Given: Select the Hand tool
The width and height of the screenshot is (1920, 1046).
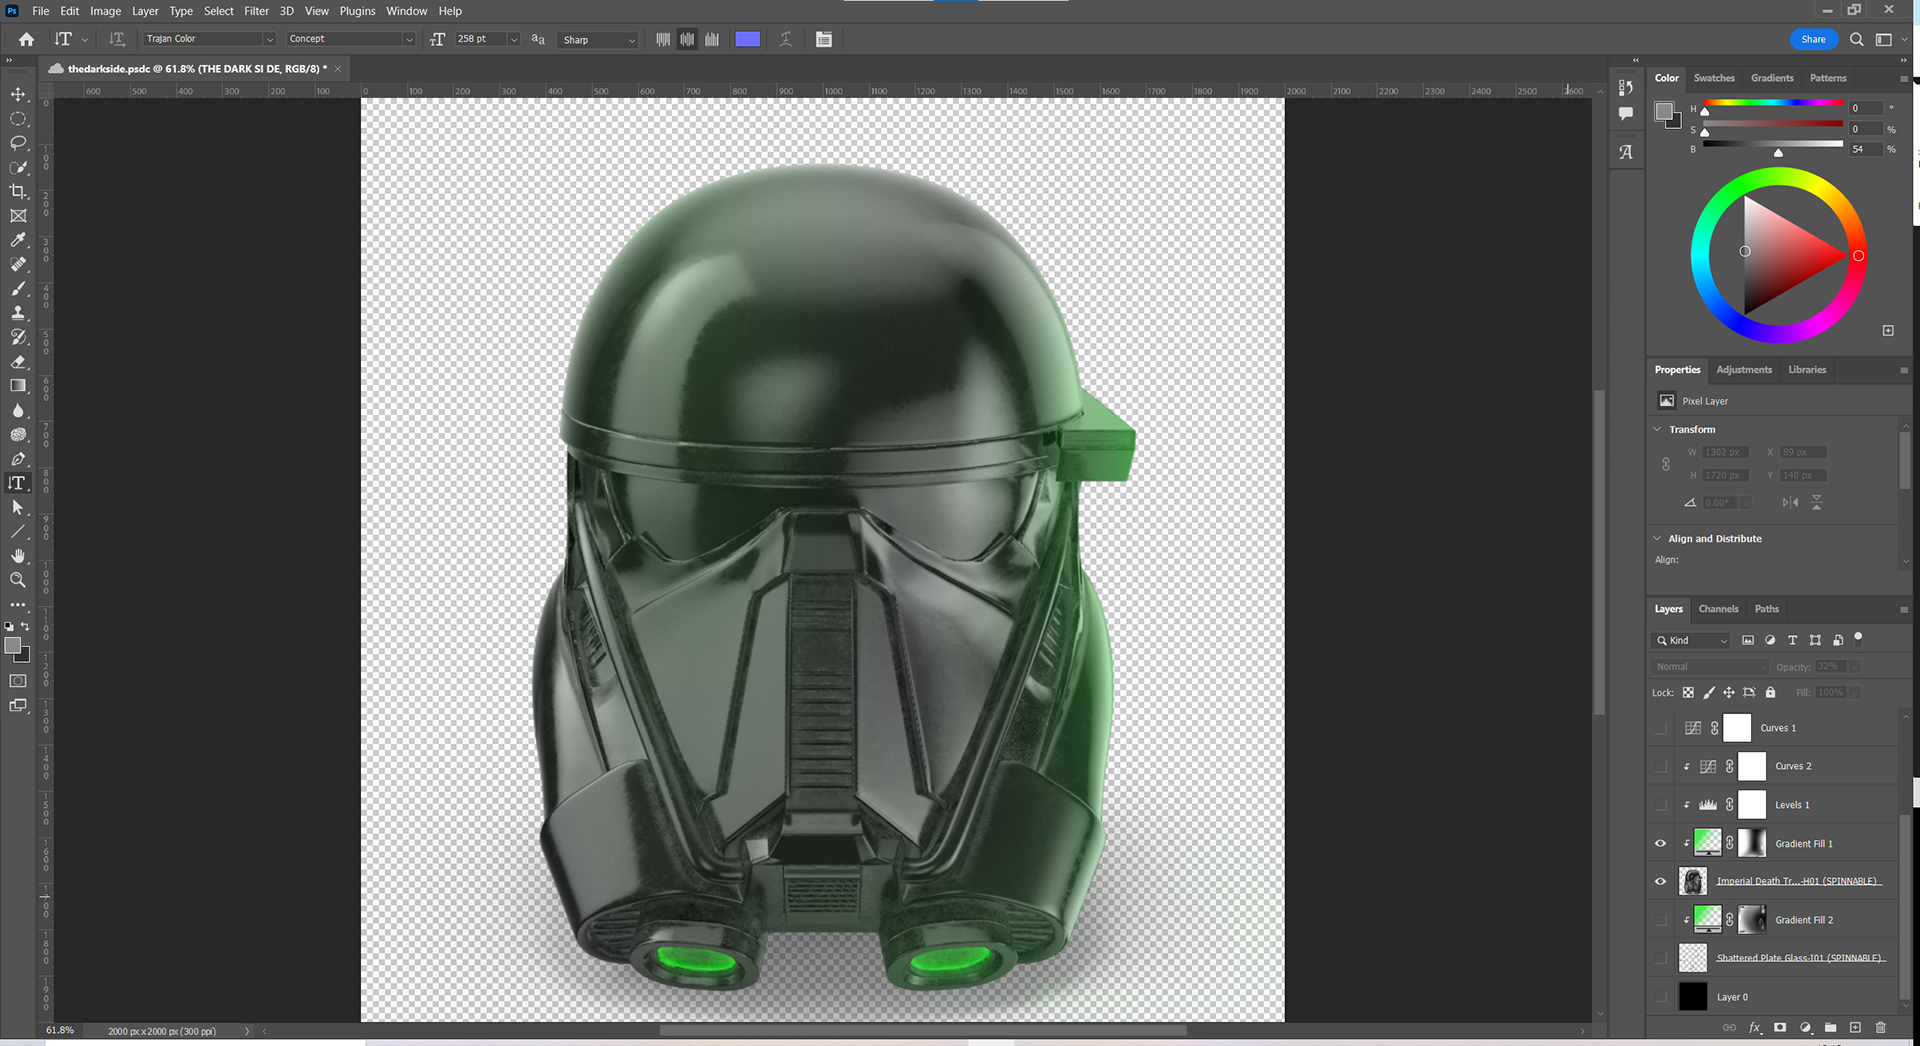Looking at the screenshot, I should tap(18, 556).
